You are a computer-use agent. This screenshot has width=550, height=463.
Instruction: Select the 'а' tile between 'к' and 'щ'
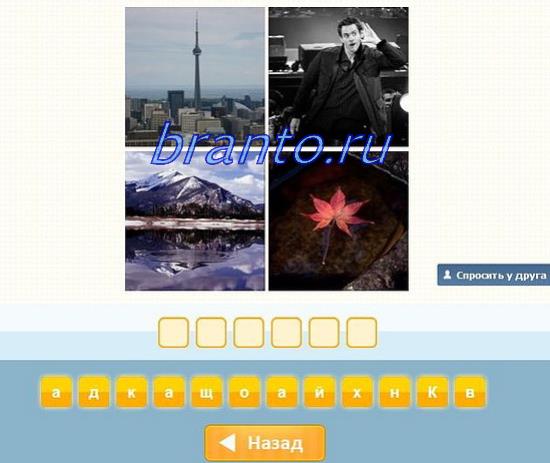point(169,392)
